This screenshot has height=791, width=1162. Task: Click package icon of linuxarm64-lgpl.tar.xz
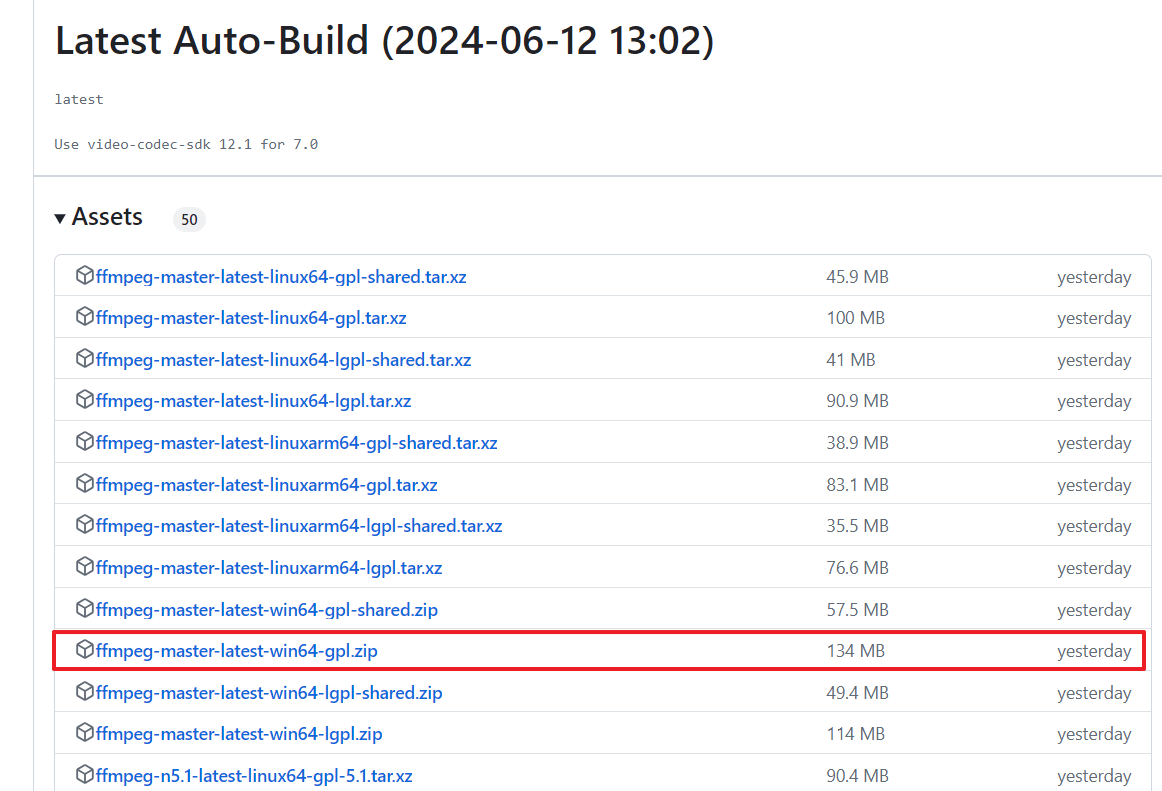tap(84, 566)
